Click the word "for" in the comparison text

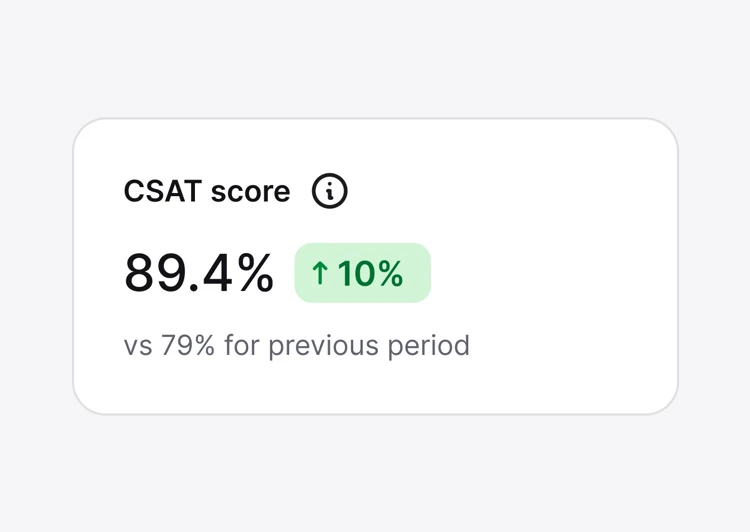tap(242, 345)
